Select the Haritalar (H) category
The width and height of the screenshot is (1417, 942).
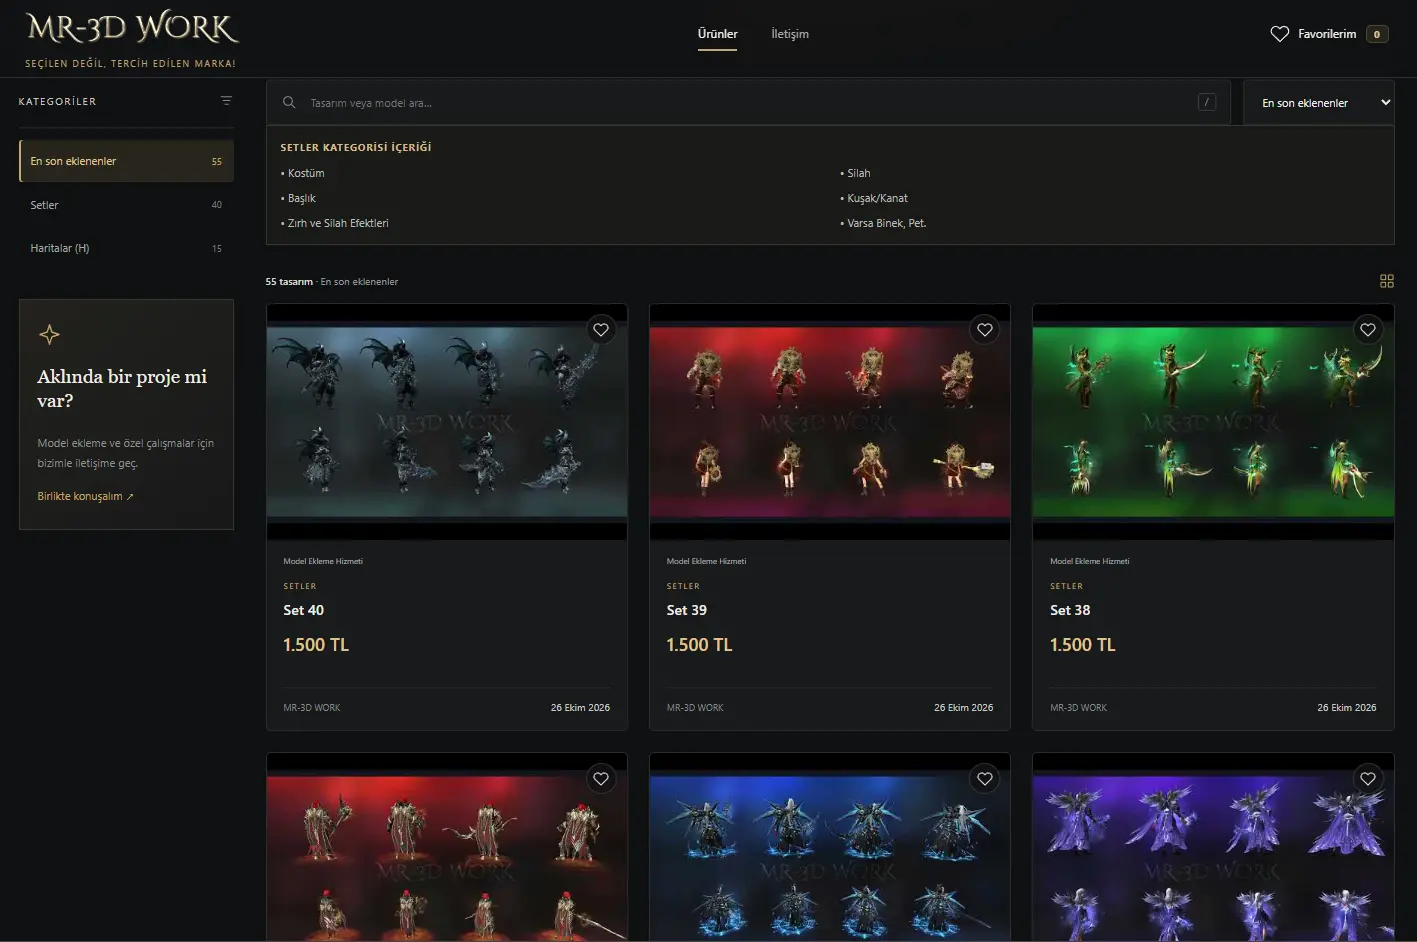(126, 248)
